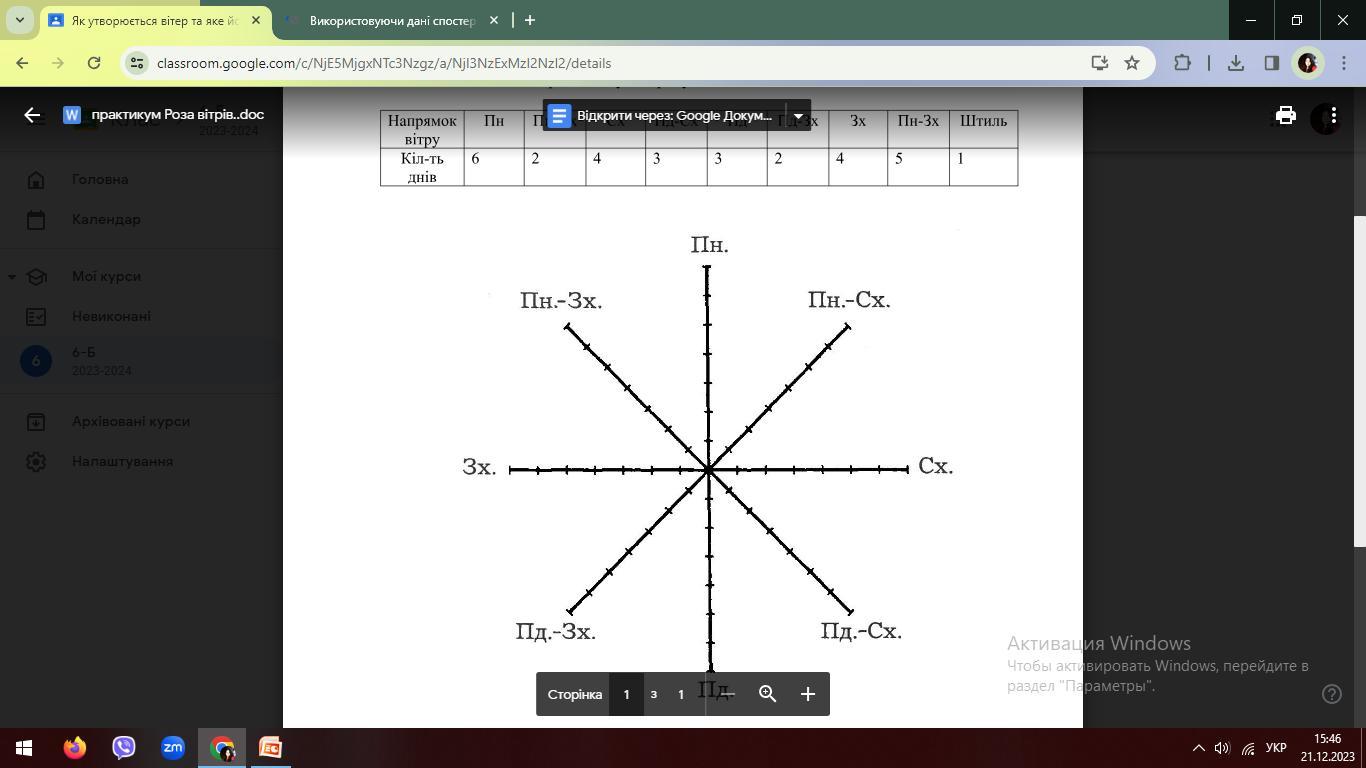Image resolution: width=1366 pixels, height=768 pixels.
Task: Click the document viewer vertical scrollbar
Action: (x=1360, y=381)
